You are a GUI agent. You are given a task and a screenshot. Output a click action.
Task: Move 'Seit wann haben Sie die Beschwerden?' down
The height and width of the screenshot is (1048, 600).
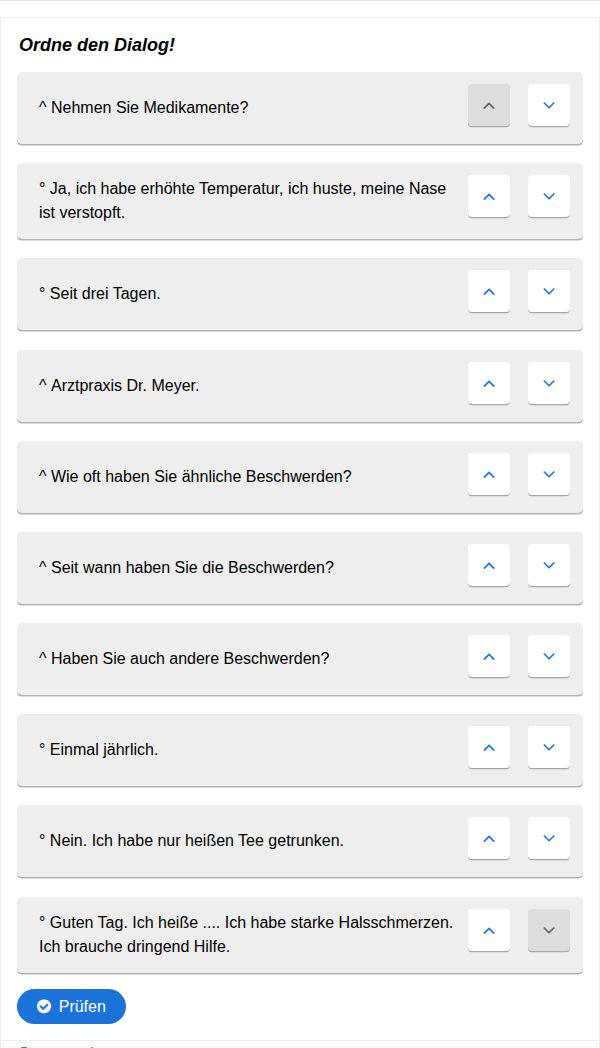point(548,565)
